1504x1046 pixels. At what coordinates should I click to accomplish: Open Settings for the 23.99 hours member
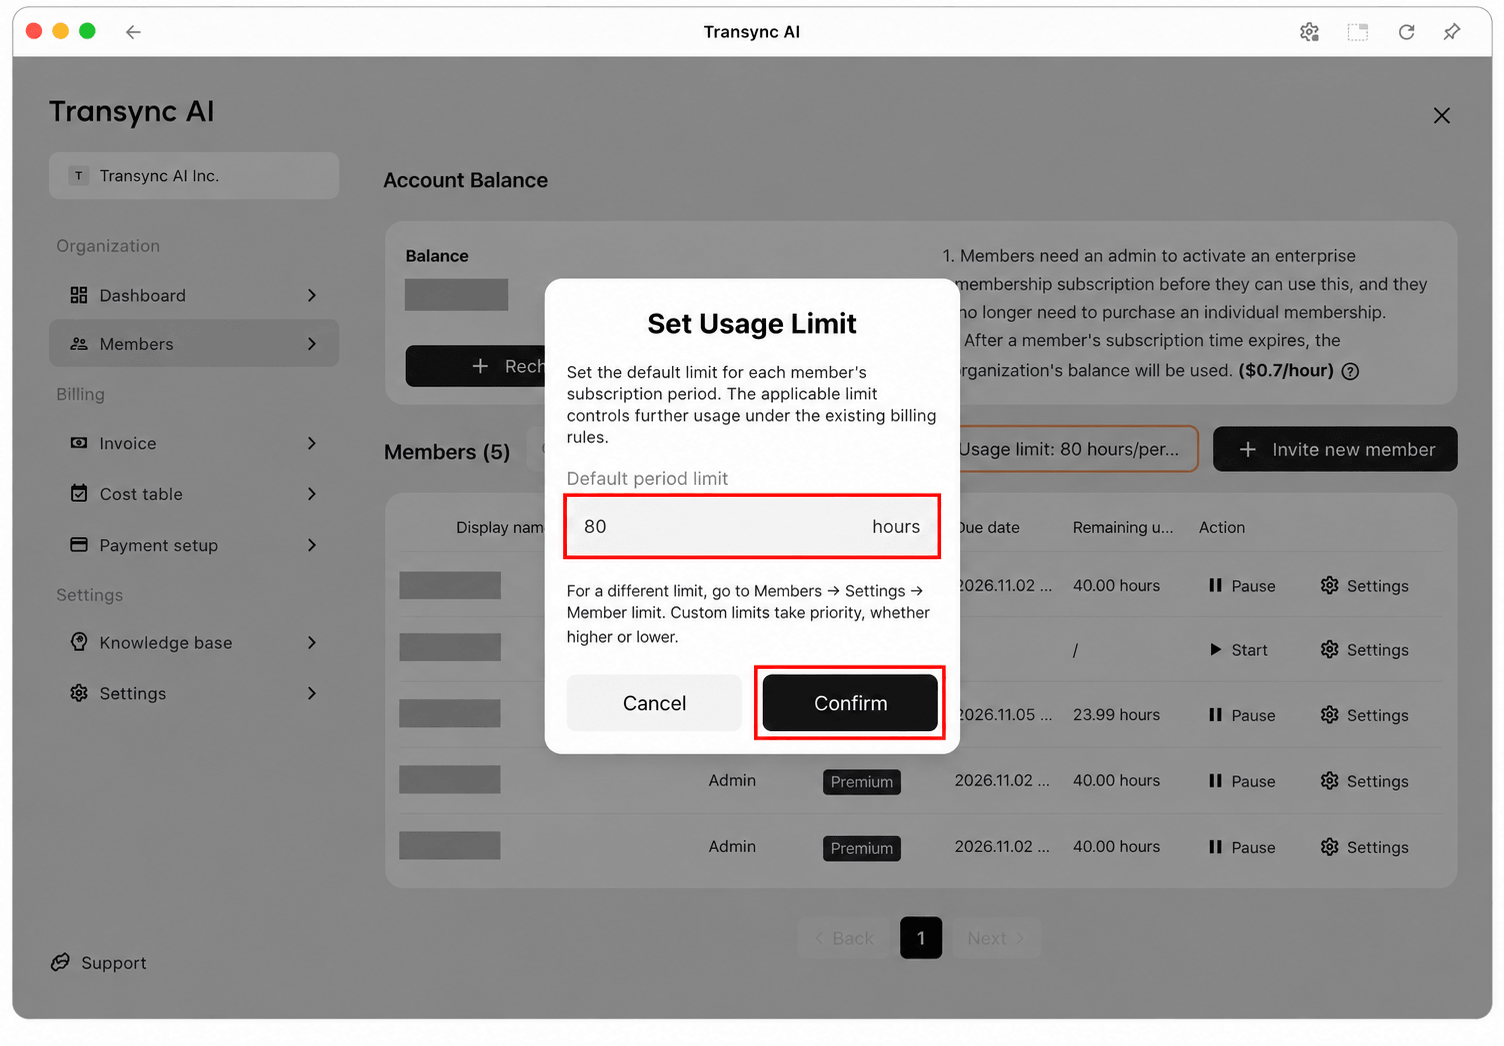click(x=1364, y=715)
